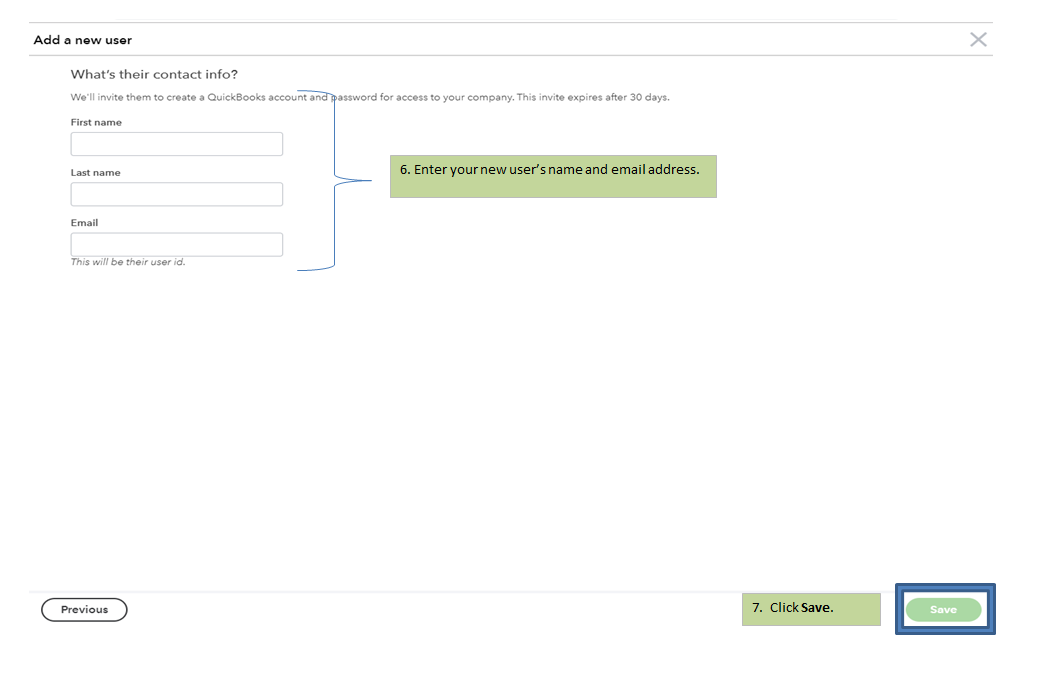Select the This will be their user id note
This screenshot has width=1048, height=688.
tap(130, 261)
